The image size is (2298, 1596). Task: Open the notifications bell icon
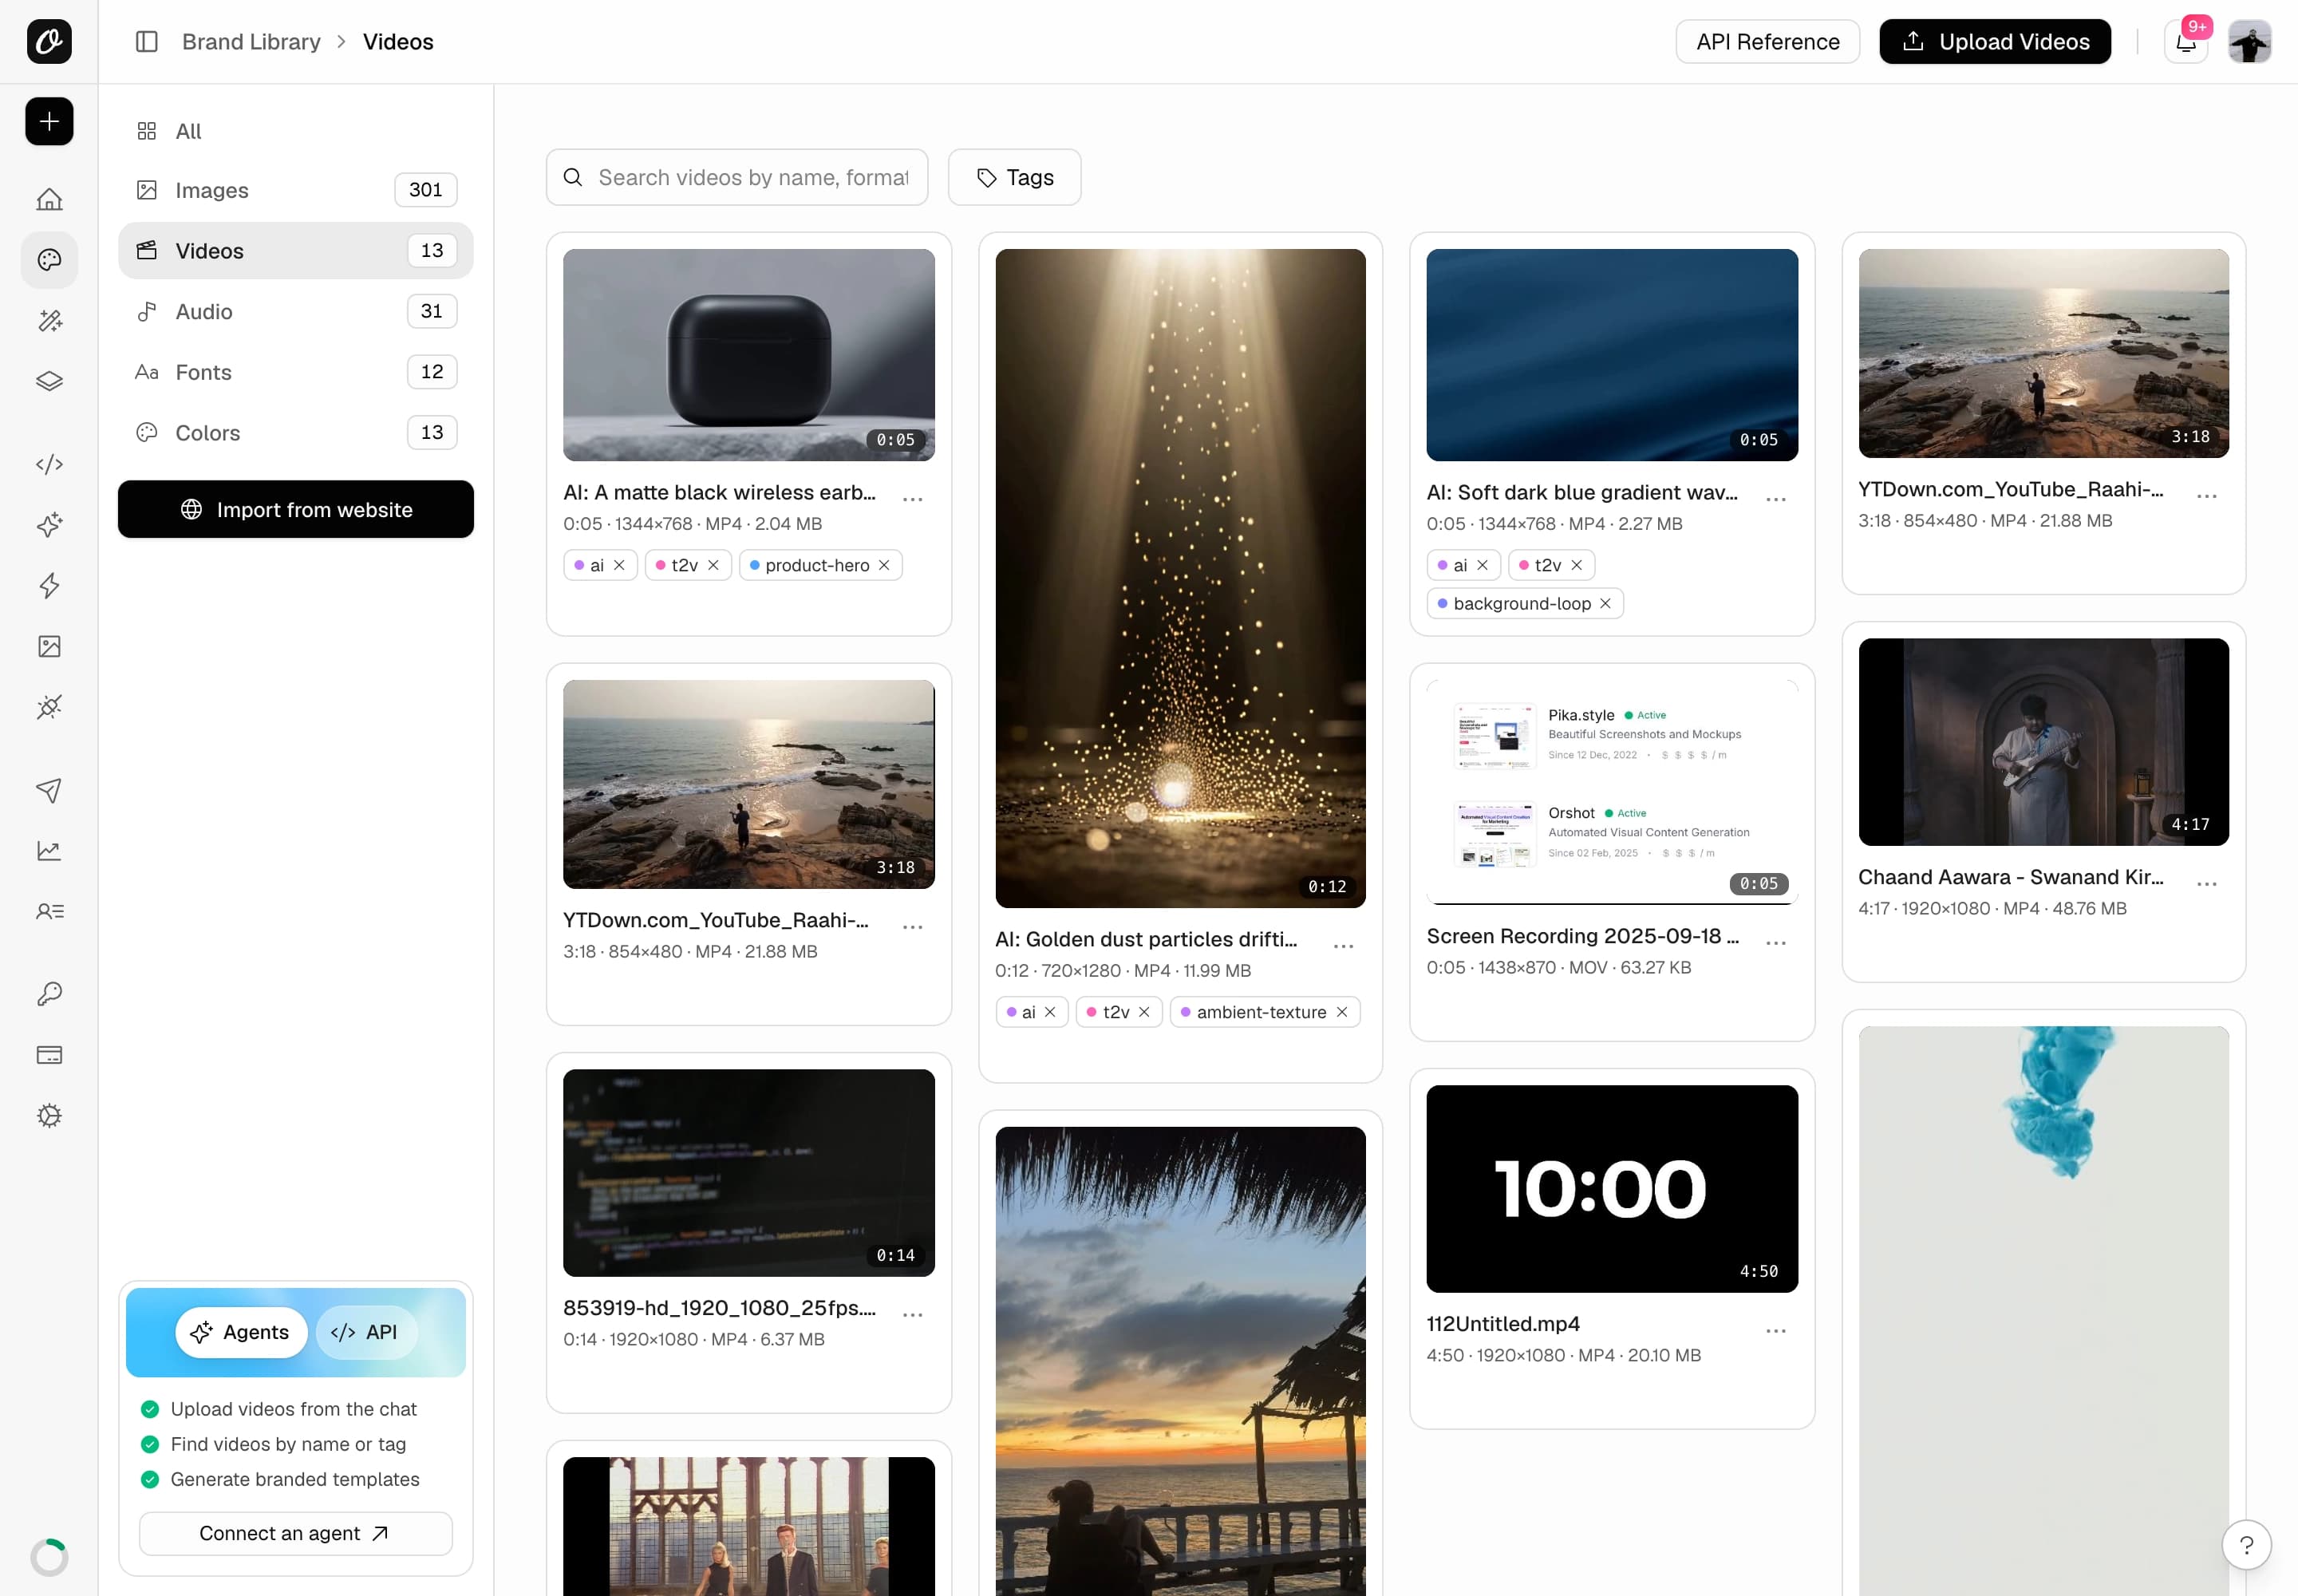click(x=2186, y=42)
